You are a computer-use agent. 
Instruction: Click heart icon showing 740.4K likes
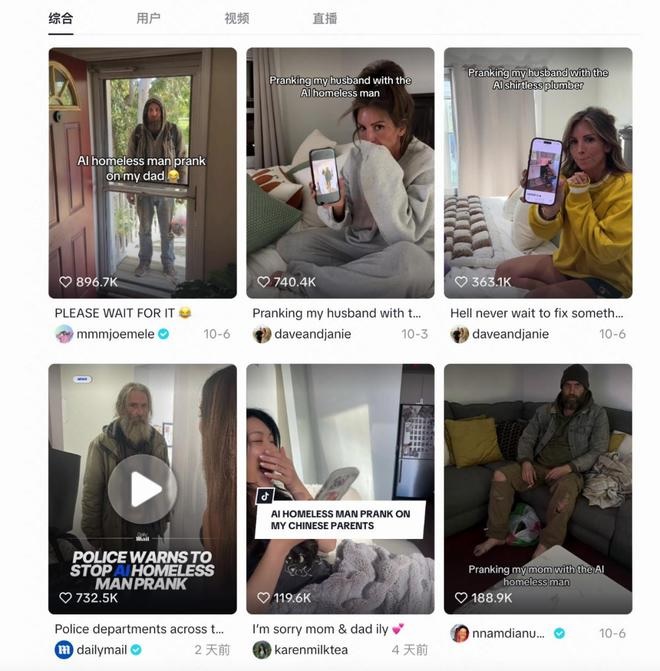coord(263,282)
